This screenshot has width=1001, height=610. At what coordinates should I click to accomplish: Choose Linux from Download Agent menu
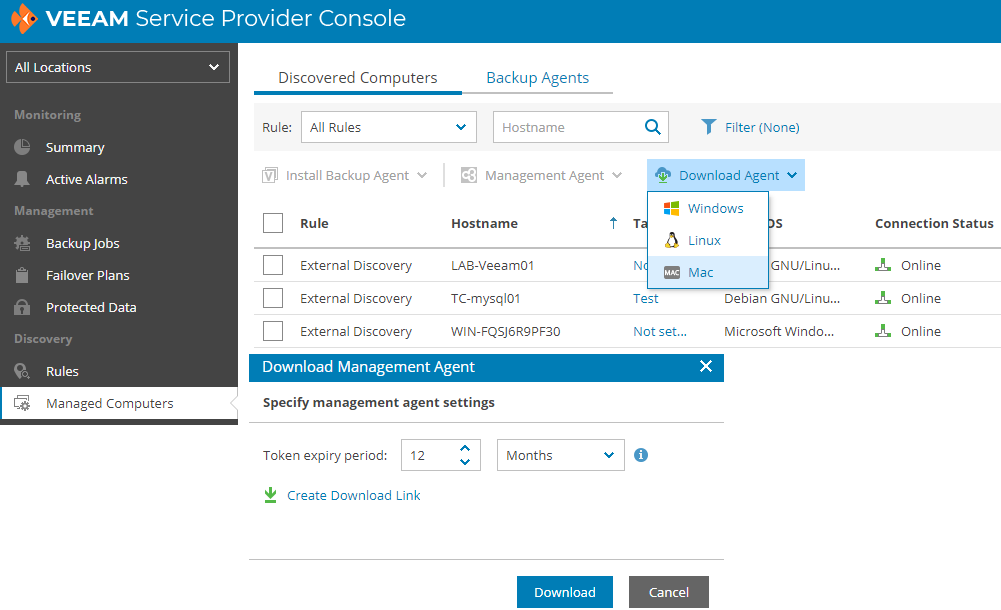pyautogui.click(x=708, y=240)
